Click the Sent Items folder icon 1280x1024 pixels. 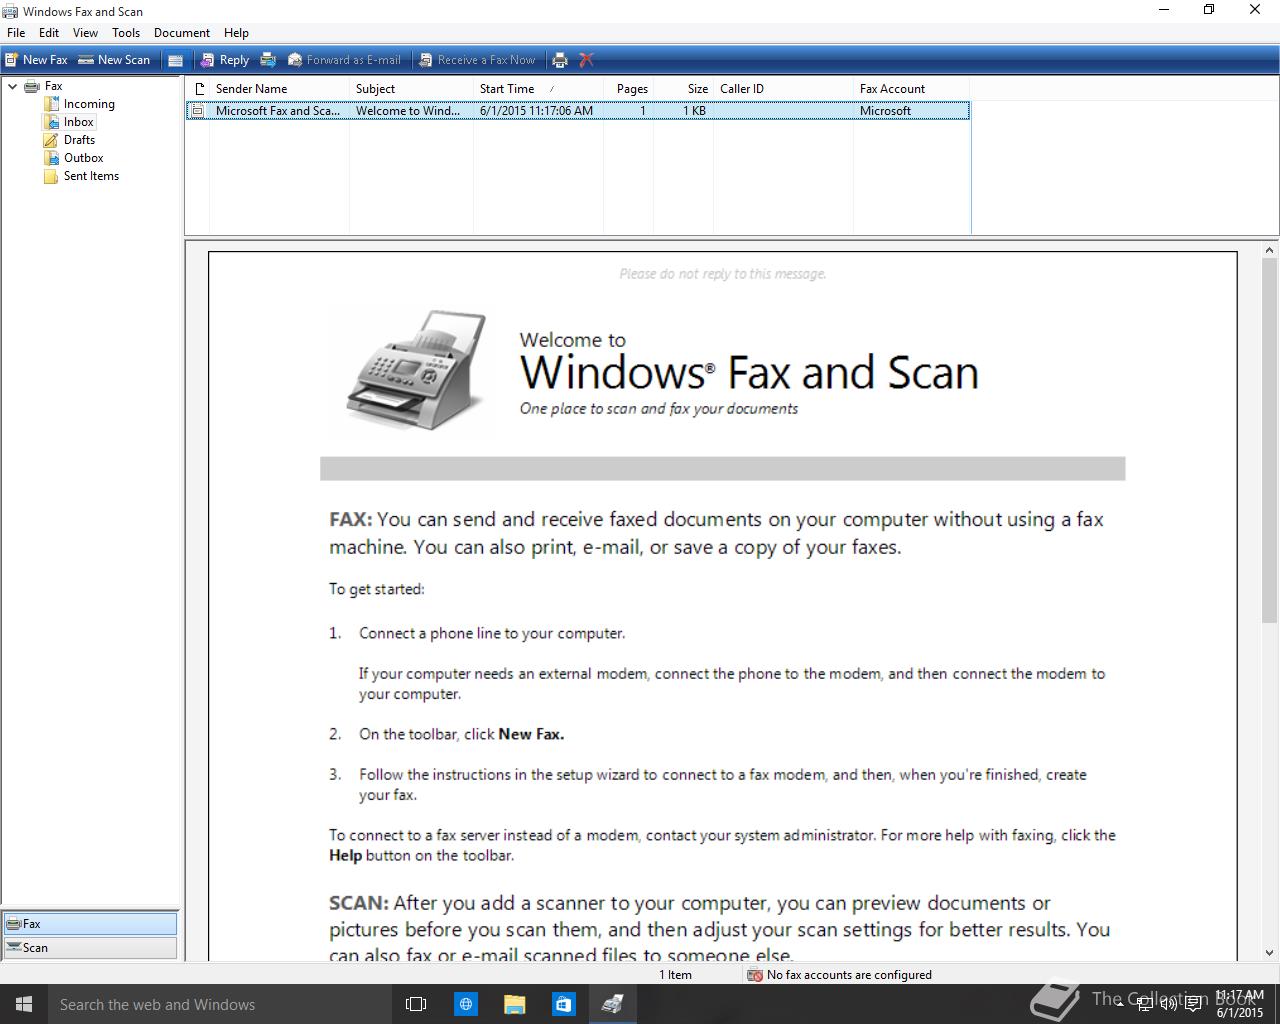pyautogui.click(x=51, y=176)
